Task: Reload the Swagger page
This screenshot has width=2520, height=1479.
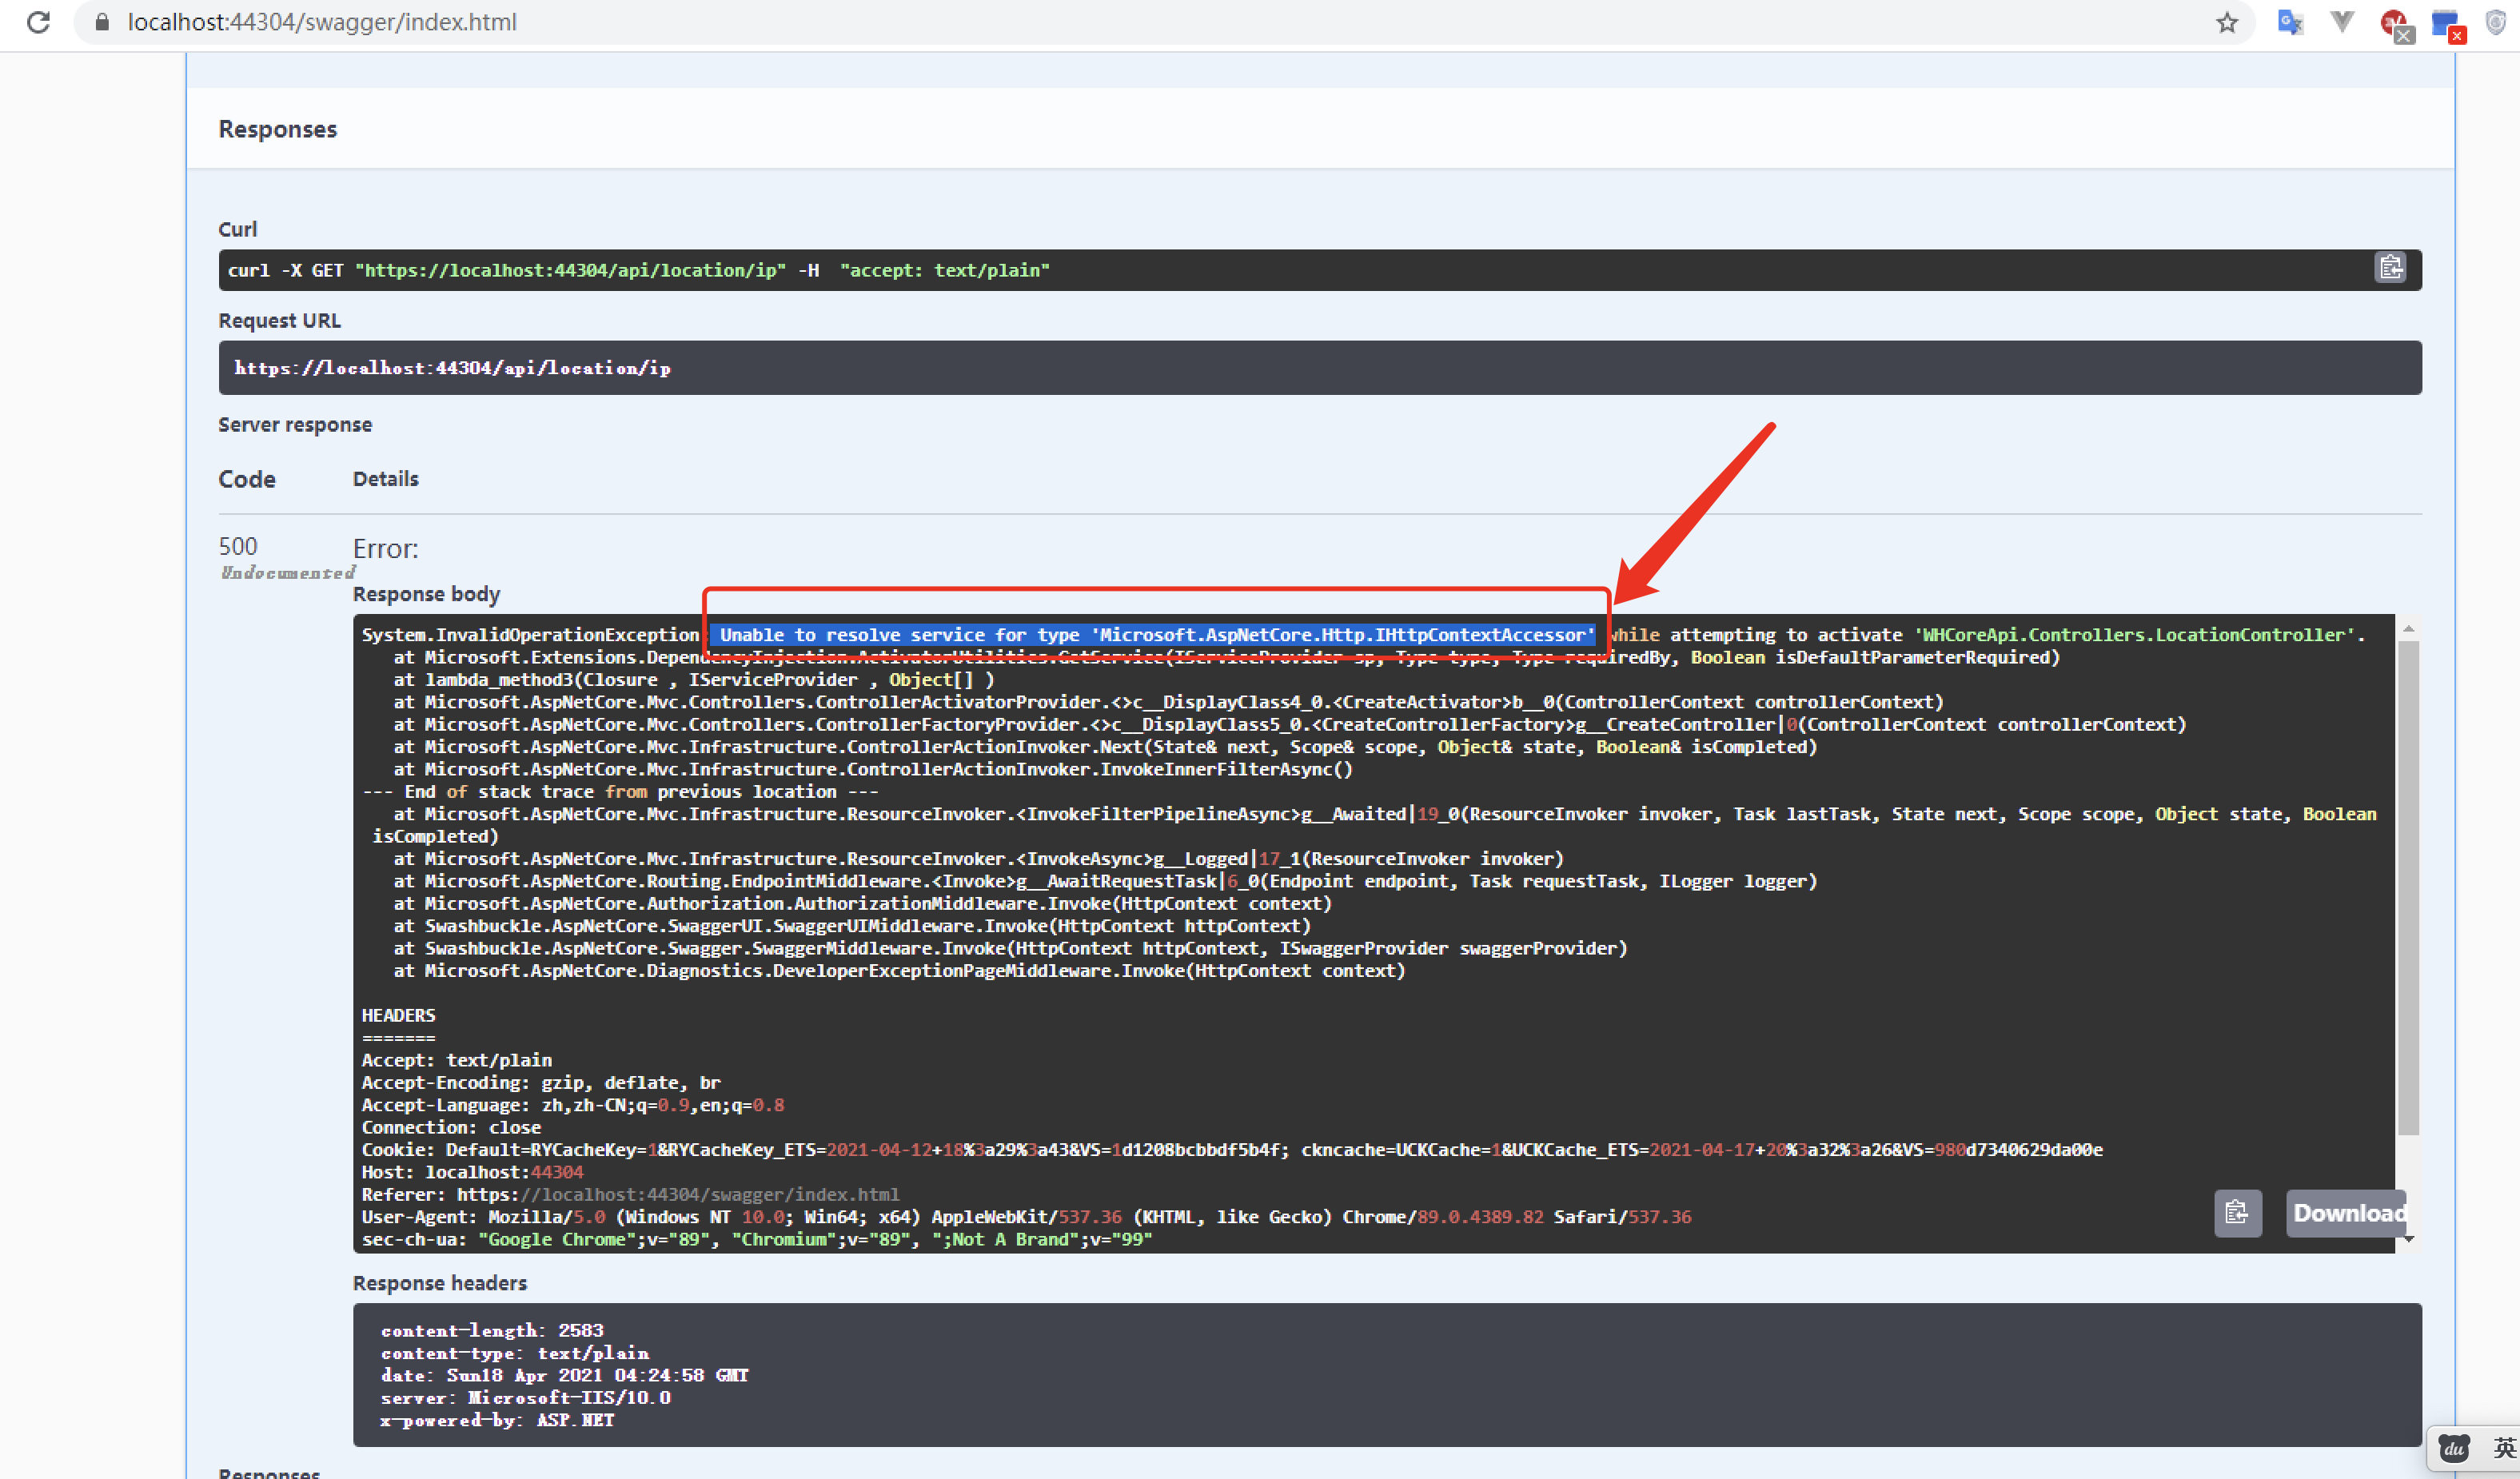Action: (x=38, y=22)
